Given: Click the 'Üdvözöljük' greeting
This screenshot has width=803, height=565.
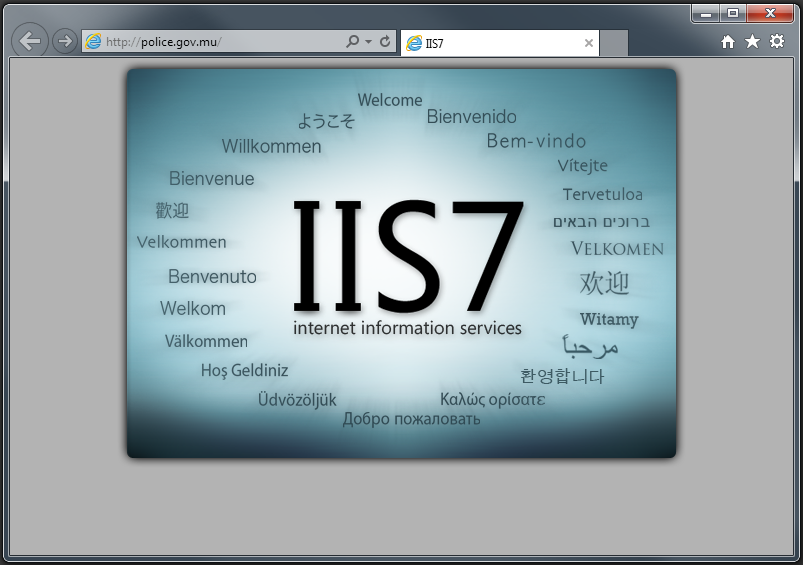Looking at the screenshot, I should 297,400.
